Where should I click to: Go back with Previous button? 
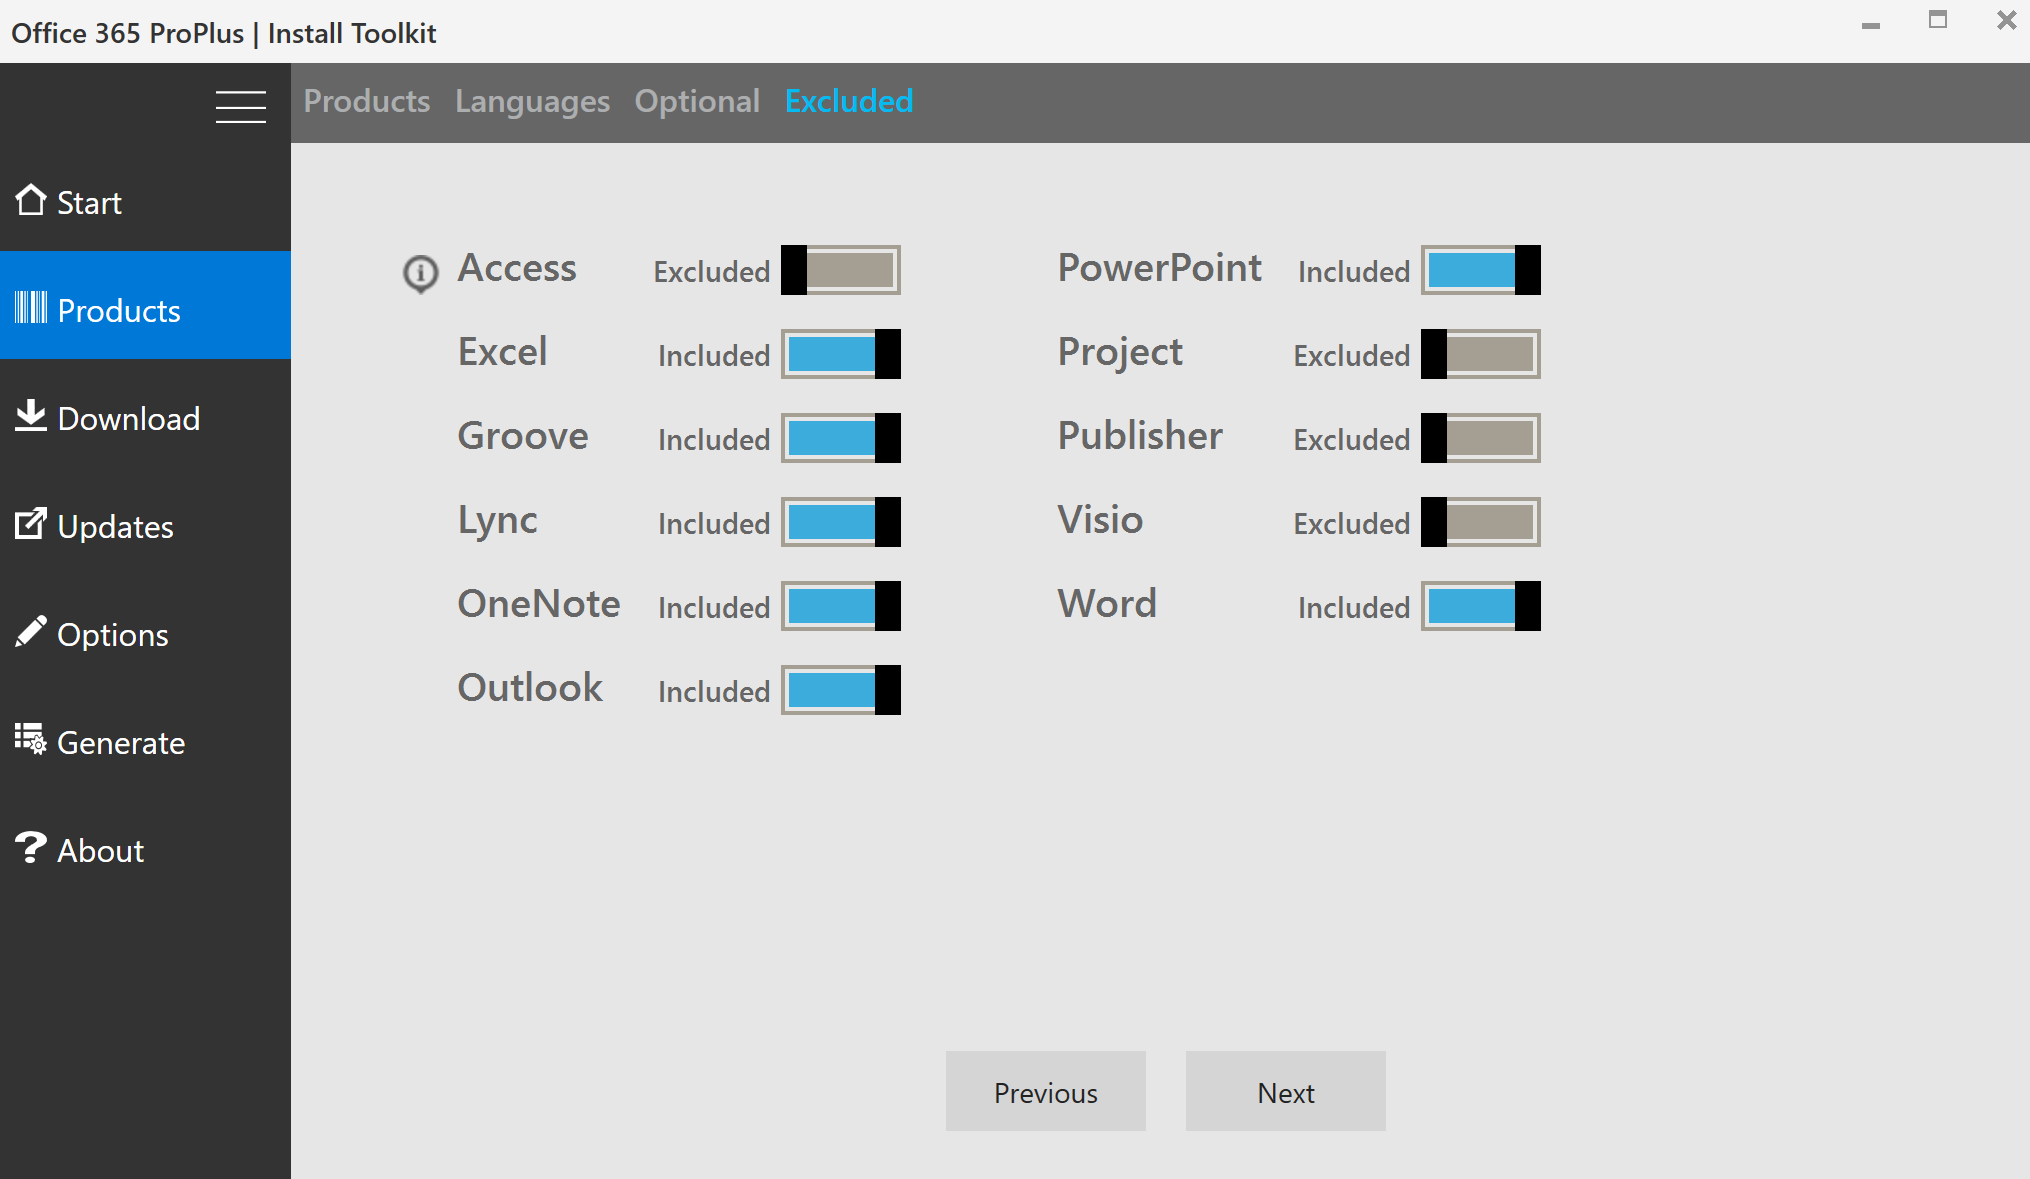tap(1045, 1091)
